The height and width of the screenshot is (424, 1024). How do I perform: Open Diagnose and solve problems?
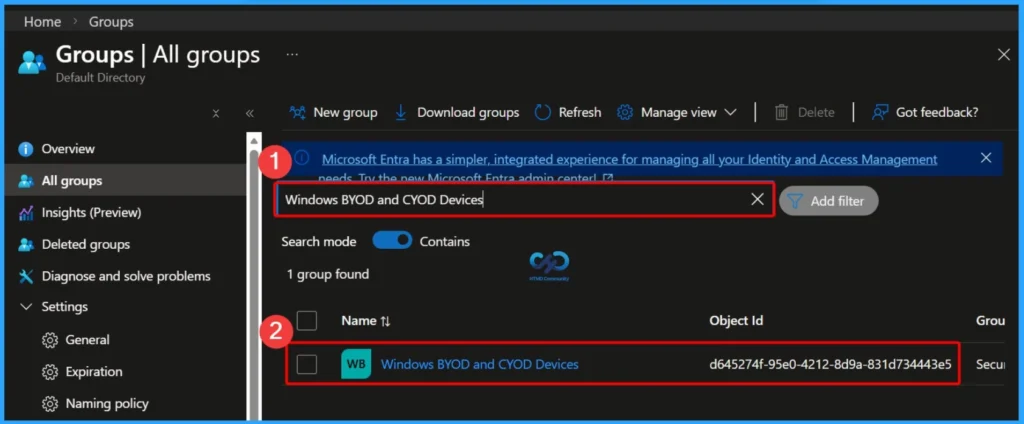pyautogui.click(x=125, y=276)
